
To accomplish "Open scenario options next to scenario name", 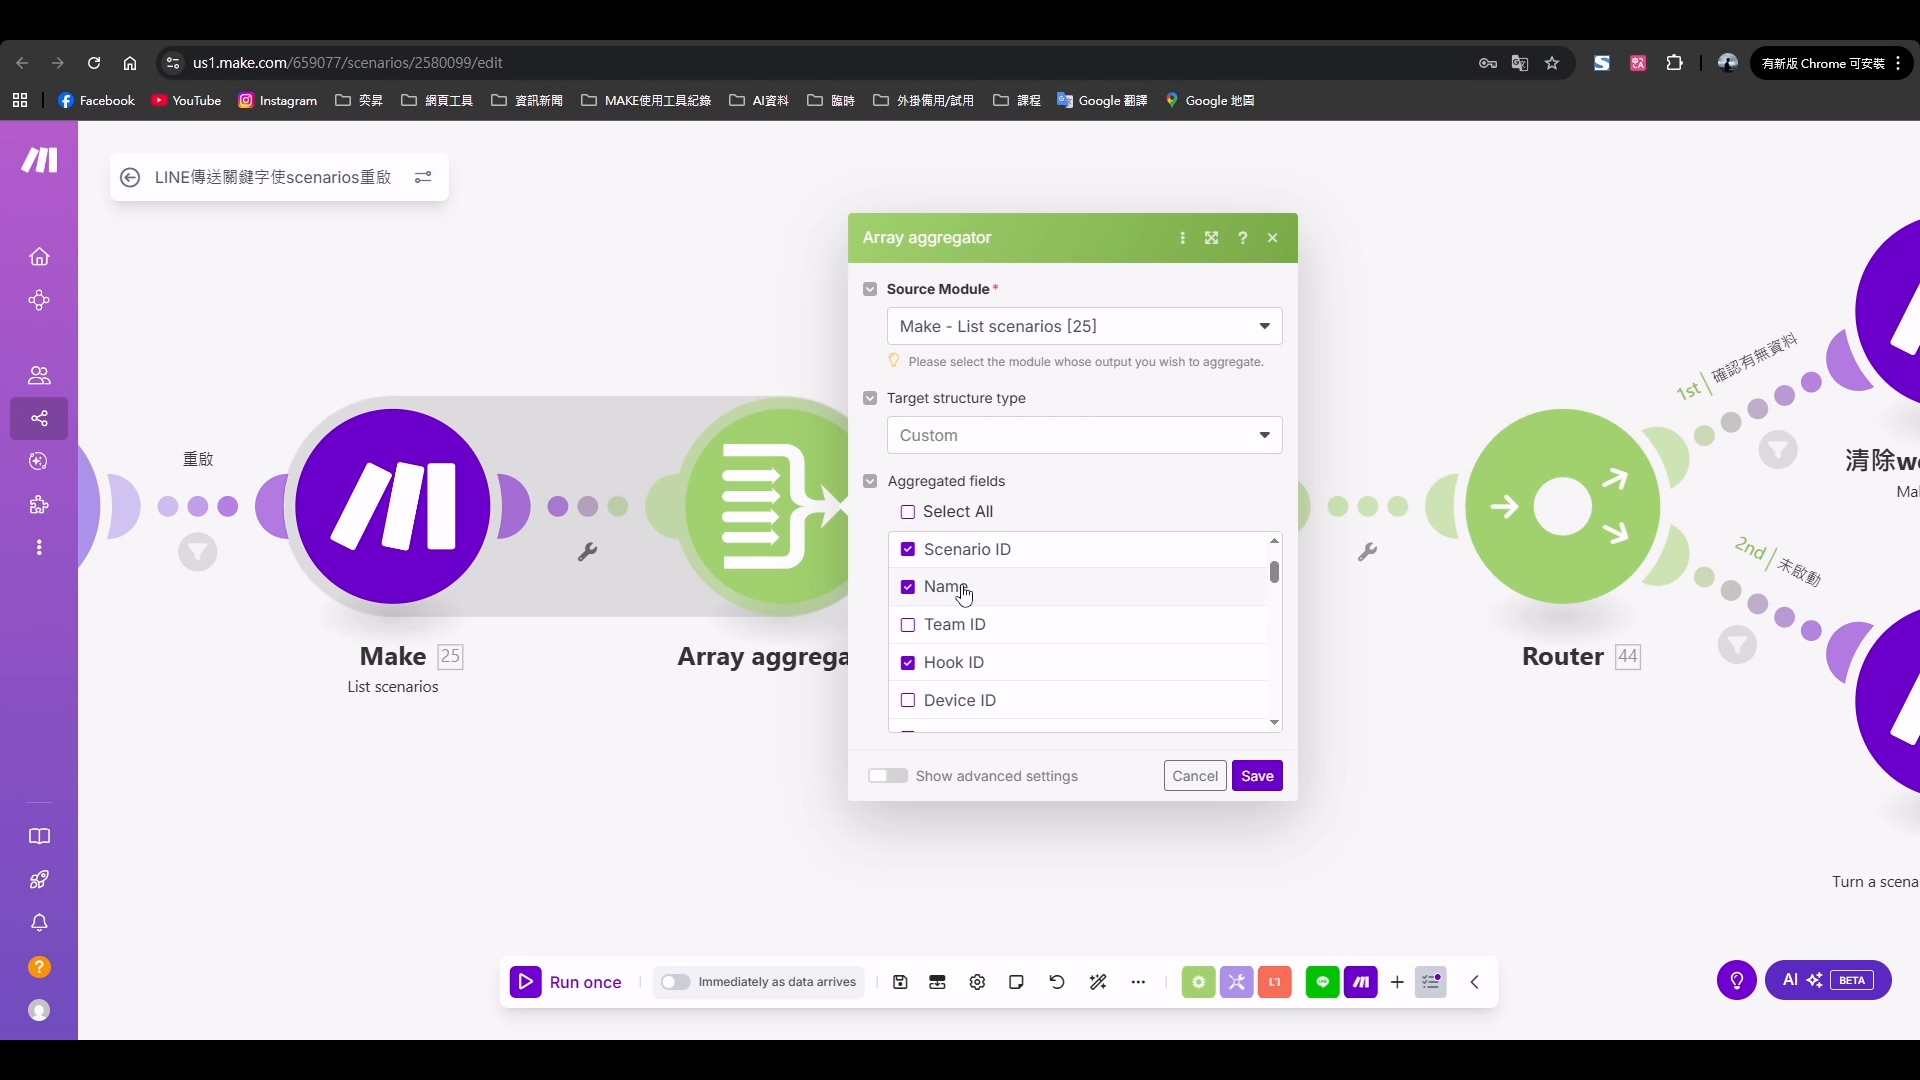I will [423, 177].
